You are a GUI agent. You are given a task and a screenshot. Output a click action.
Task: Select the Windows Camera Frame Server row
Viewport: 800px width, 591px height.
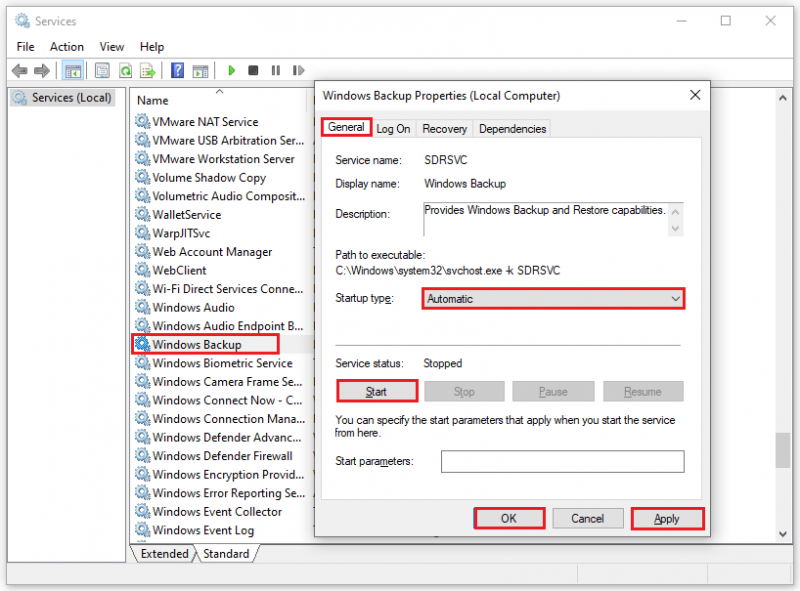pos(220,382)
